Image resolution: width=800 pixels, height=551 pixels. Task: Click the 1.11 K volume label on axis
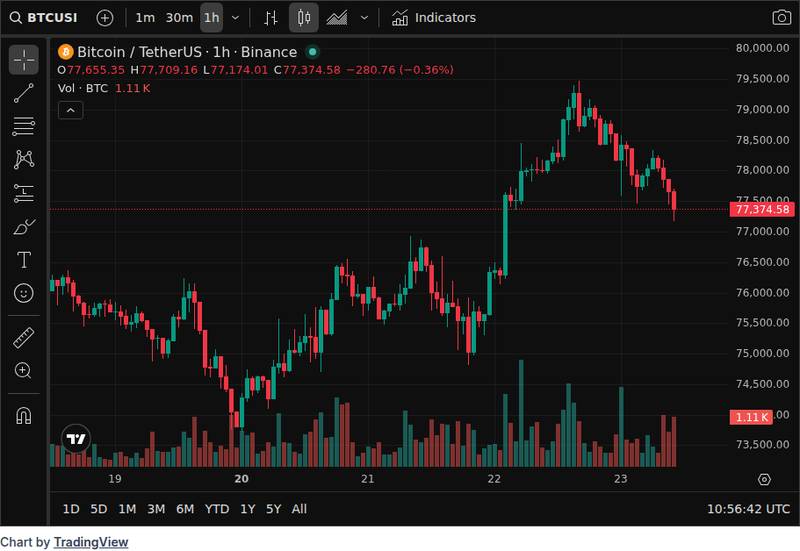pyautogui.click(x=751, y=417)
